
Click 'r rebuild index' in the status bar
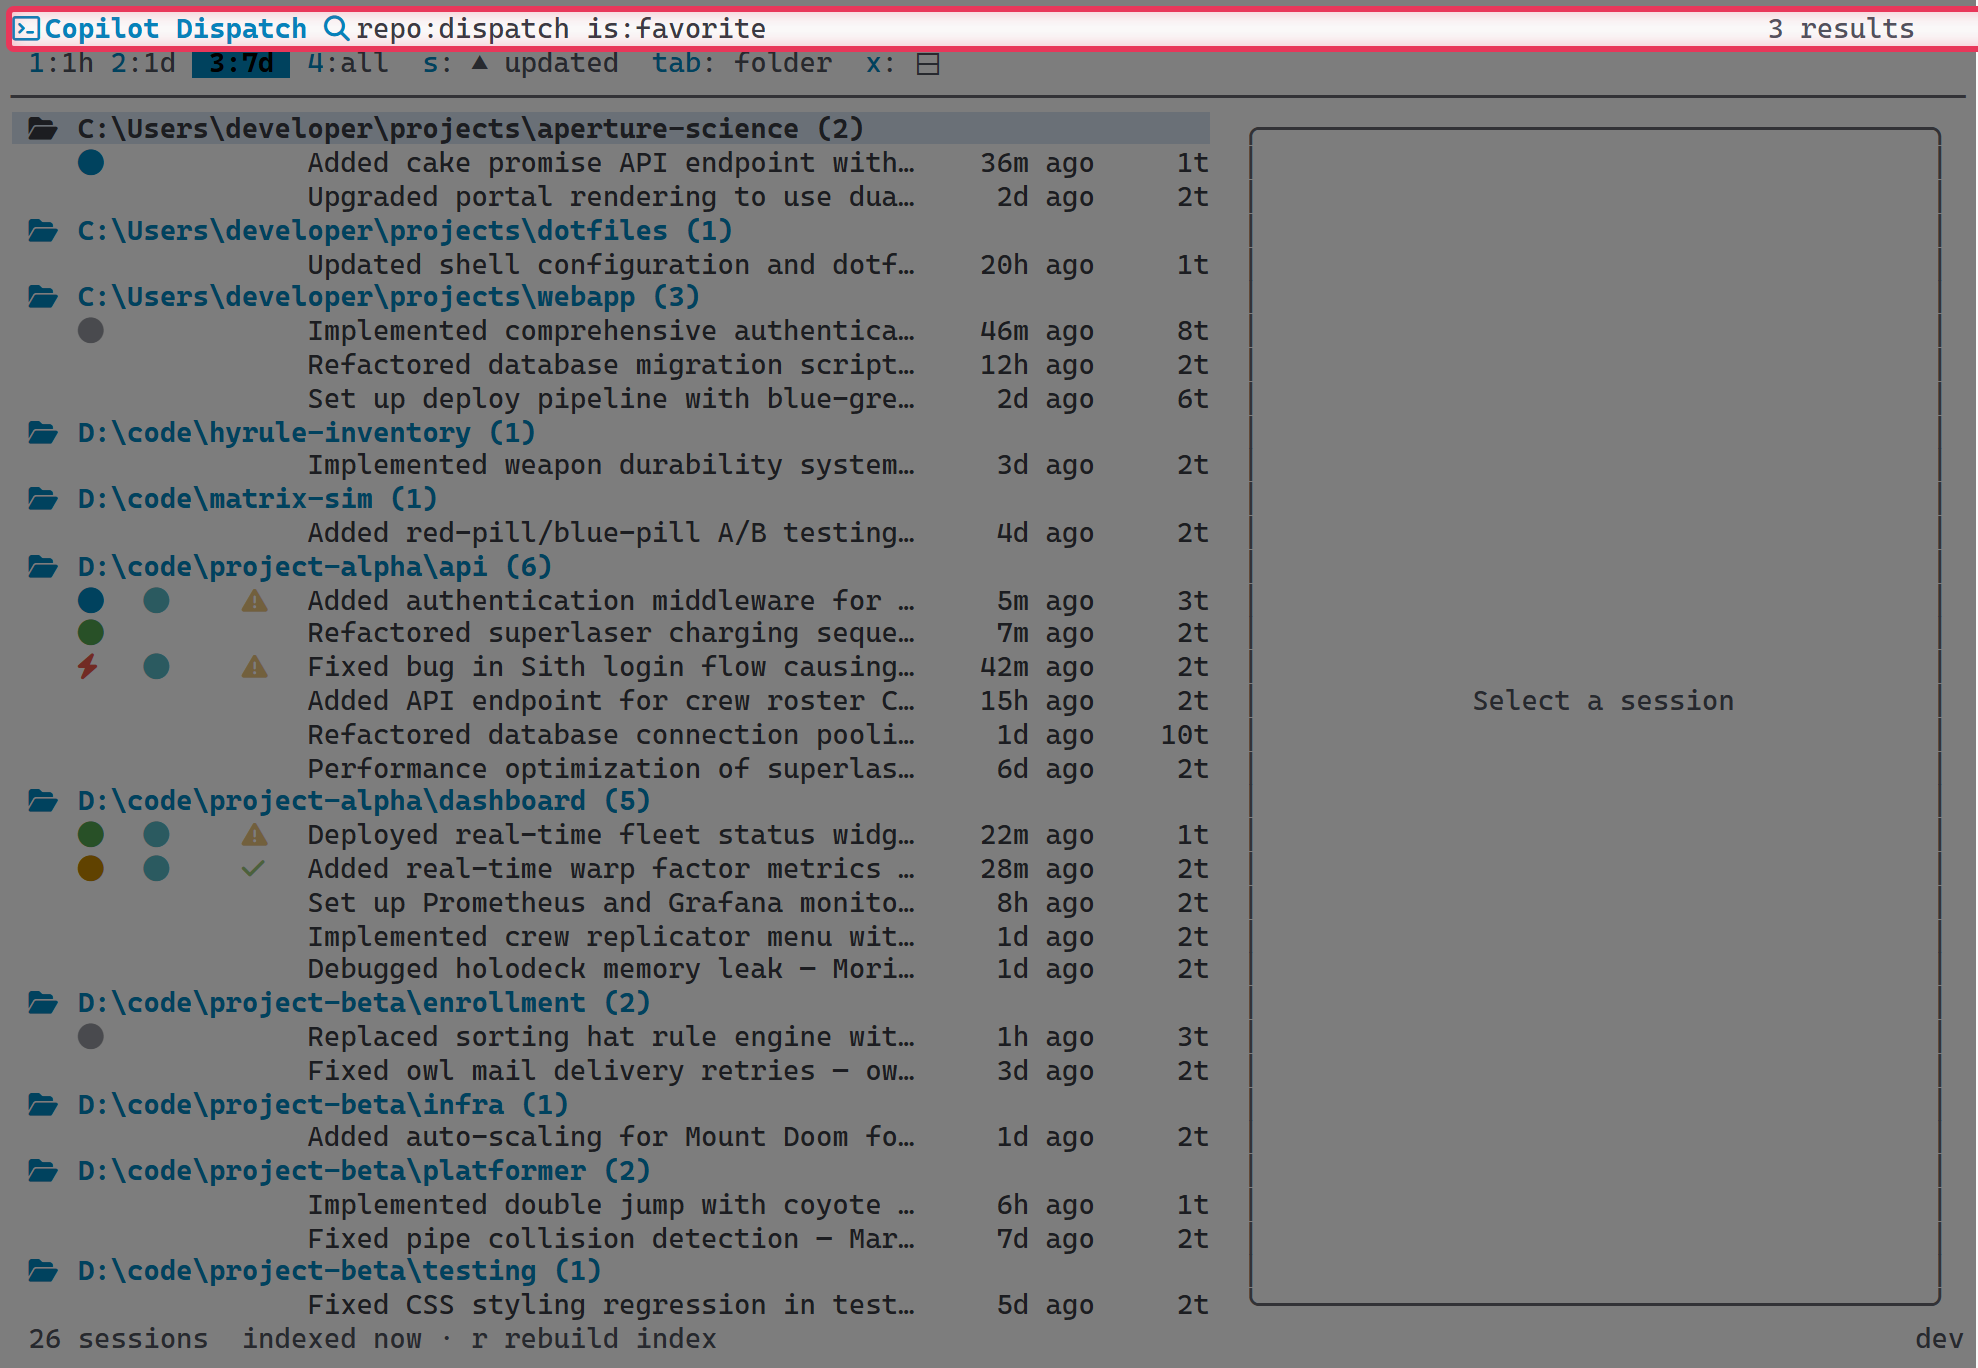tap(594, 1338)
